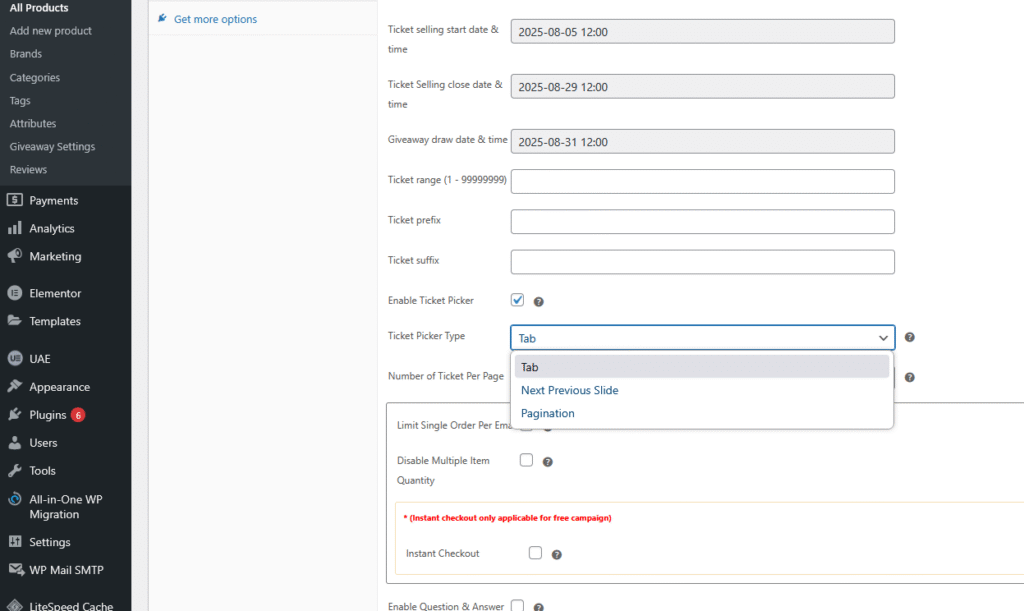Image resolution: width=1024 pixels, height=611 pixels.
Task: Click the Analytics bar chart icon
Action: [15, 228]
